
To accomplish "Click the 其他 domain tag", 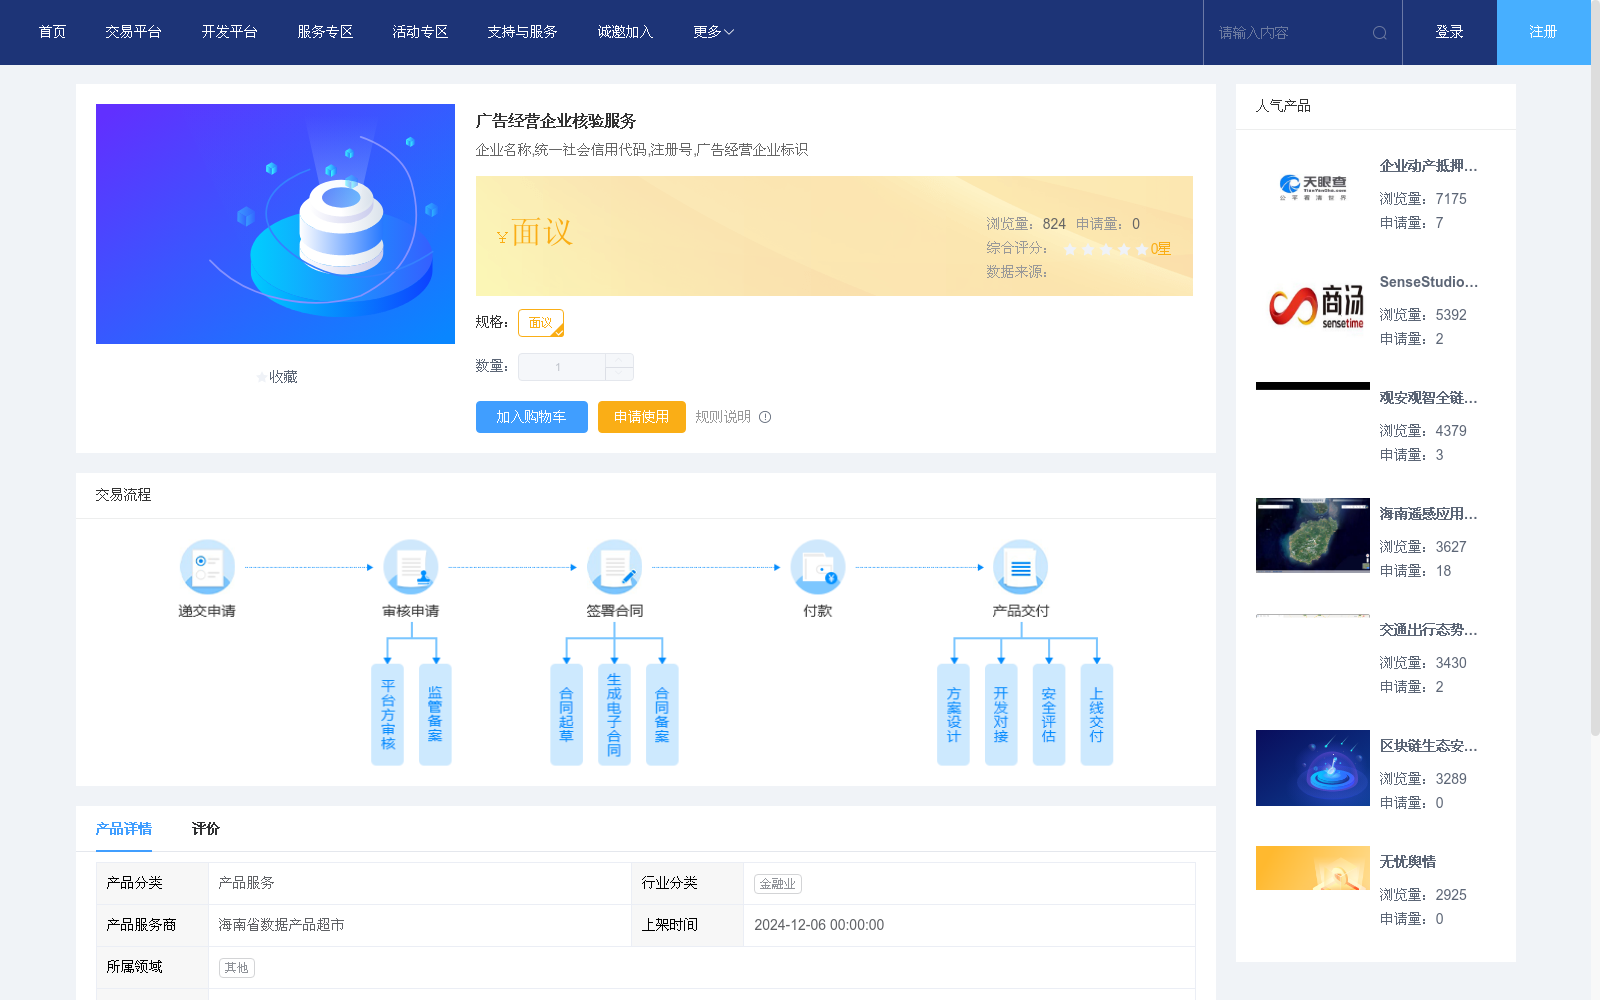I will [237, 968].
